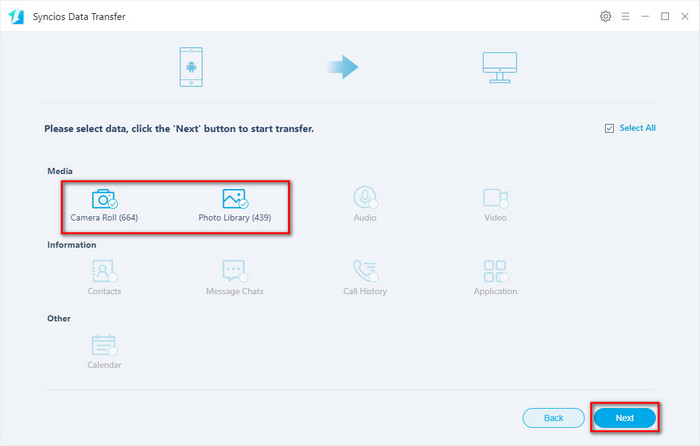Close the Syncios Data Transfer window

[x=685, y=17]
